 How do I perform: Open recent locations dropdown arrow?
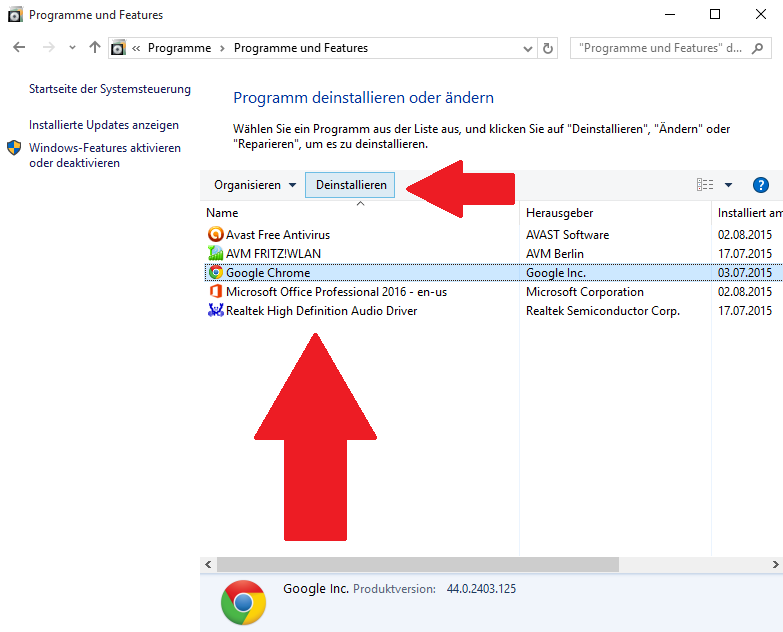click(x=72, y=48)
